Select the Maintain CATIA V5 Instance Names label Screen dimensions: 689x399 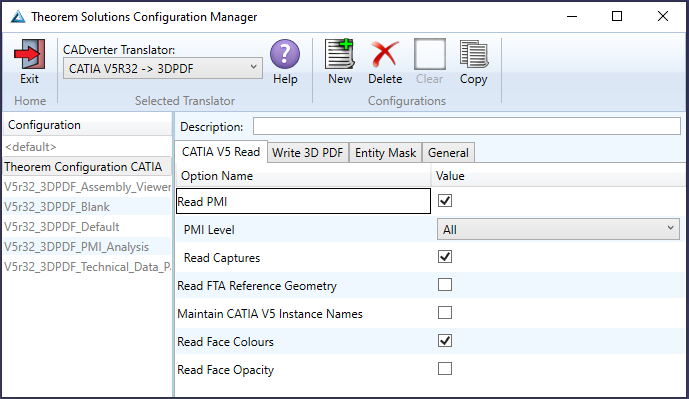coord(270,314)
